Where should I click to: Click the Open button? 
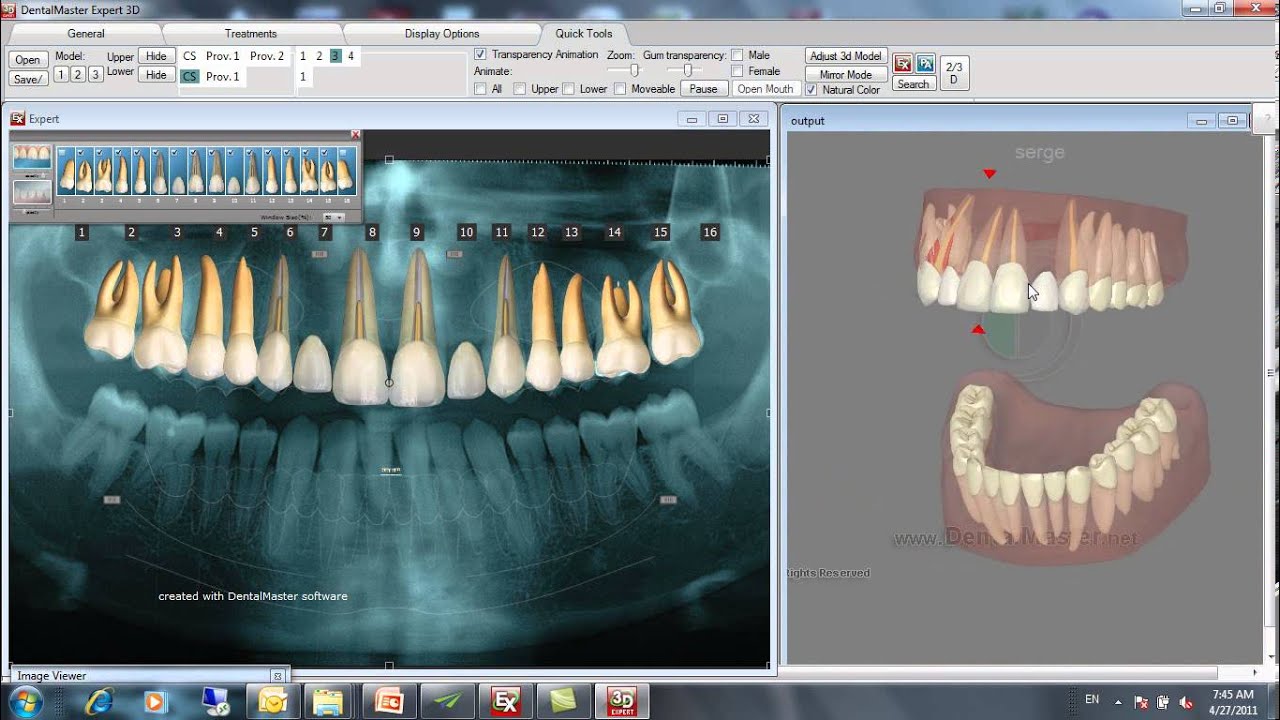click(28, 60)
